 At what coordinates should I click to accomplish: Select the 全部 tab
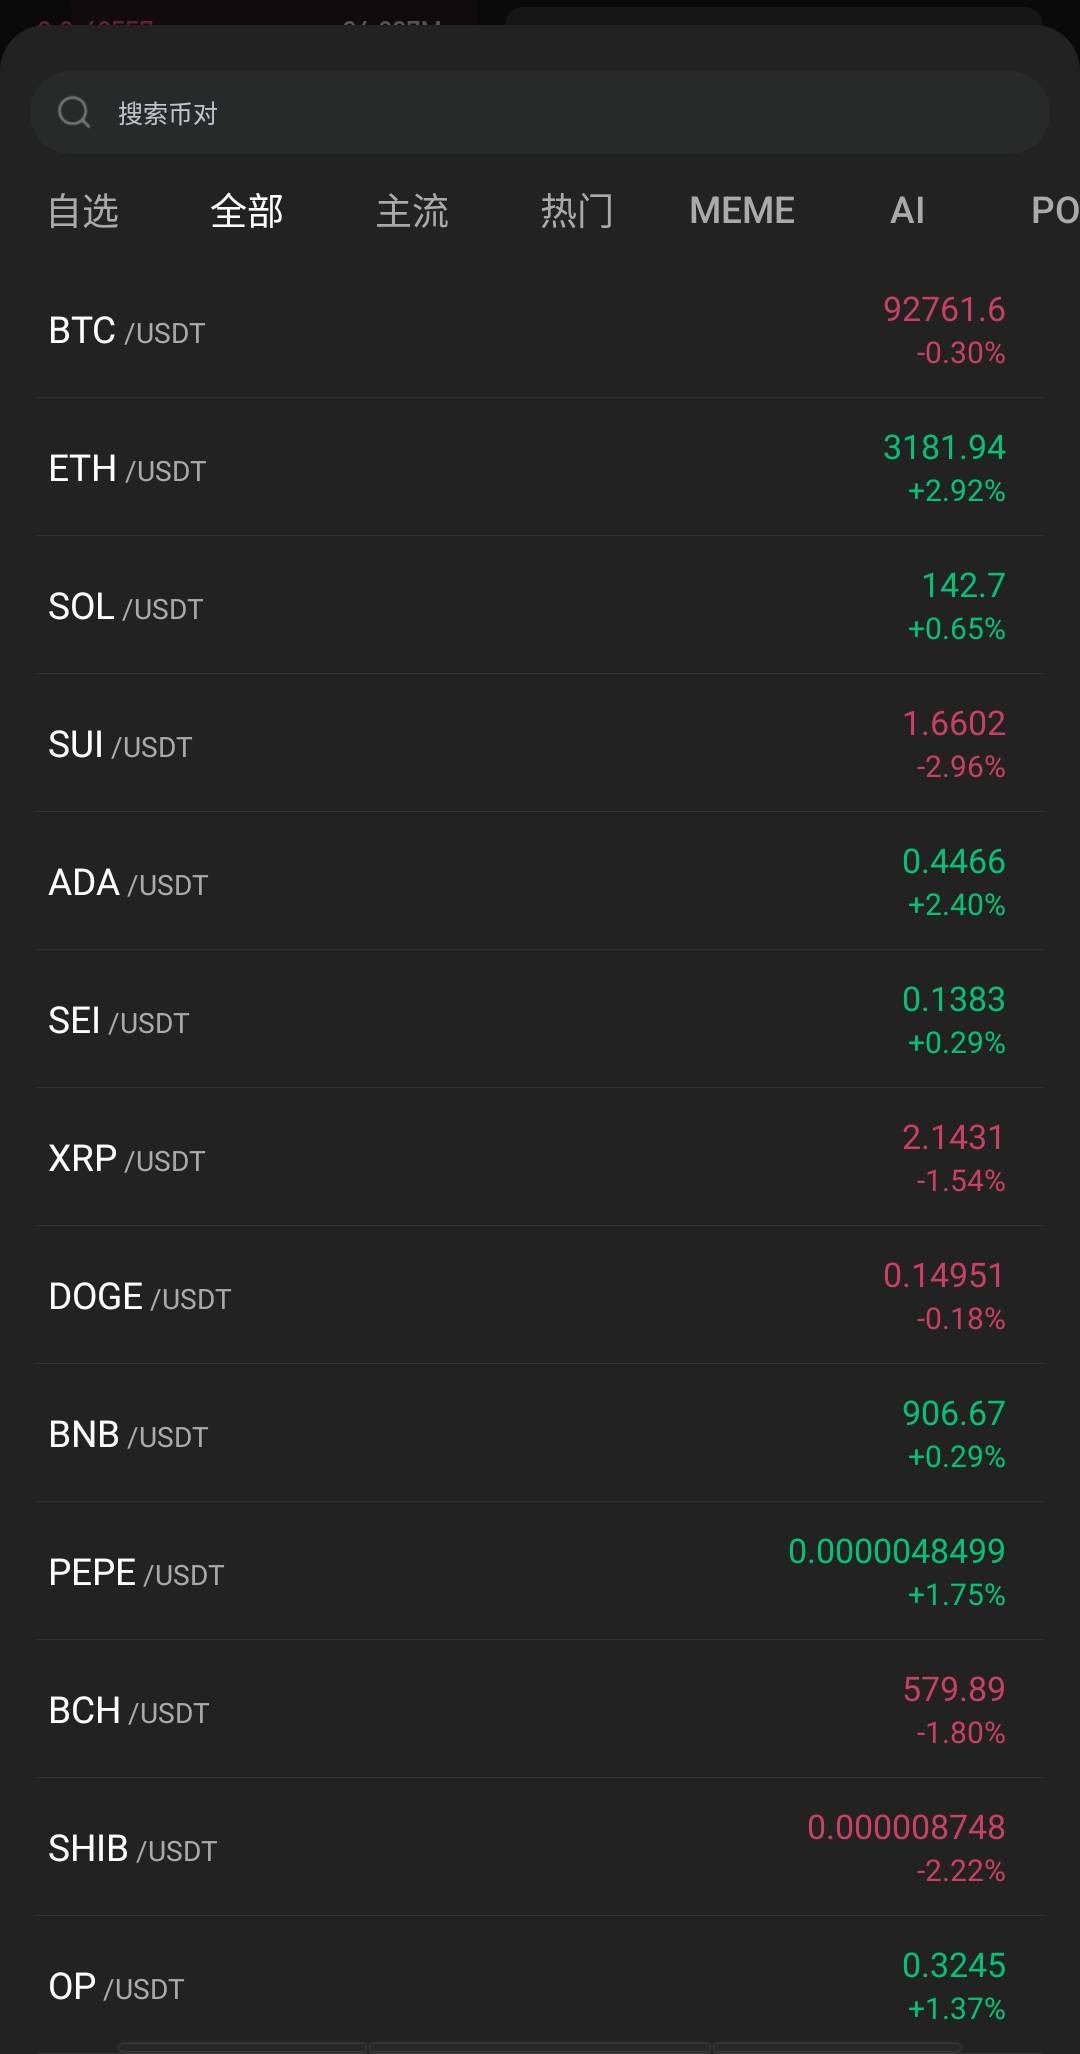pyautogui.click(x=247, y=211)
